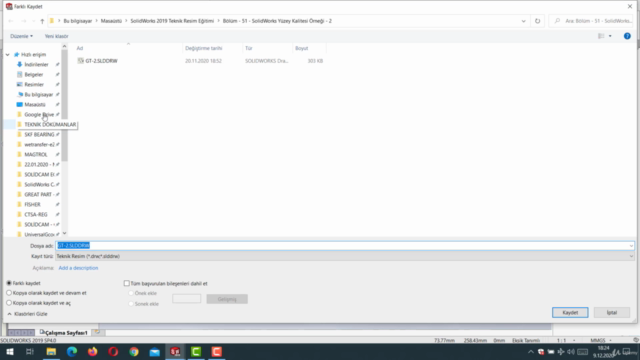Viewport: 640px width, 360px height.
Task: Open Belgeler in quick access
Action: pos(33,74)
